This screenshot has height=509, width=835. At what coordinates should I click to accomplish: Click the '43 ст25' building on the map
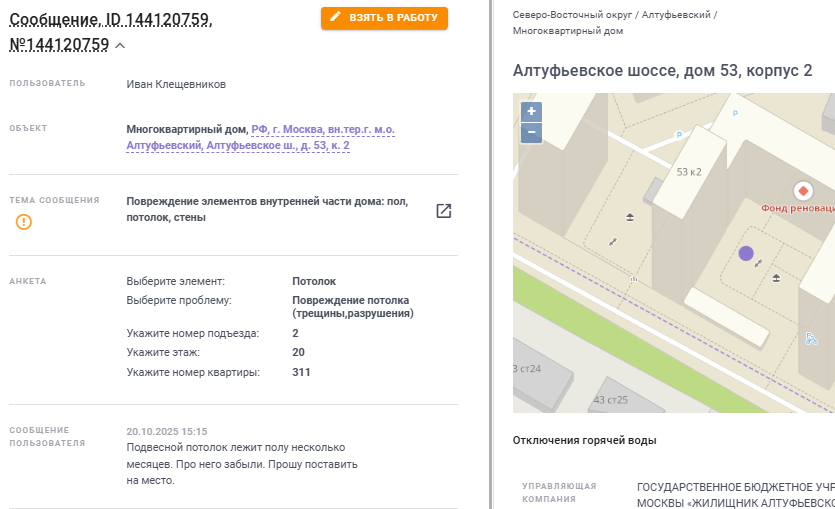[610, 400]
